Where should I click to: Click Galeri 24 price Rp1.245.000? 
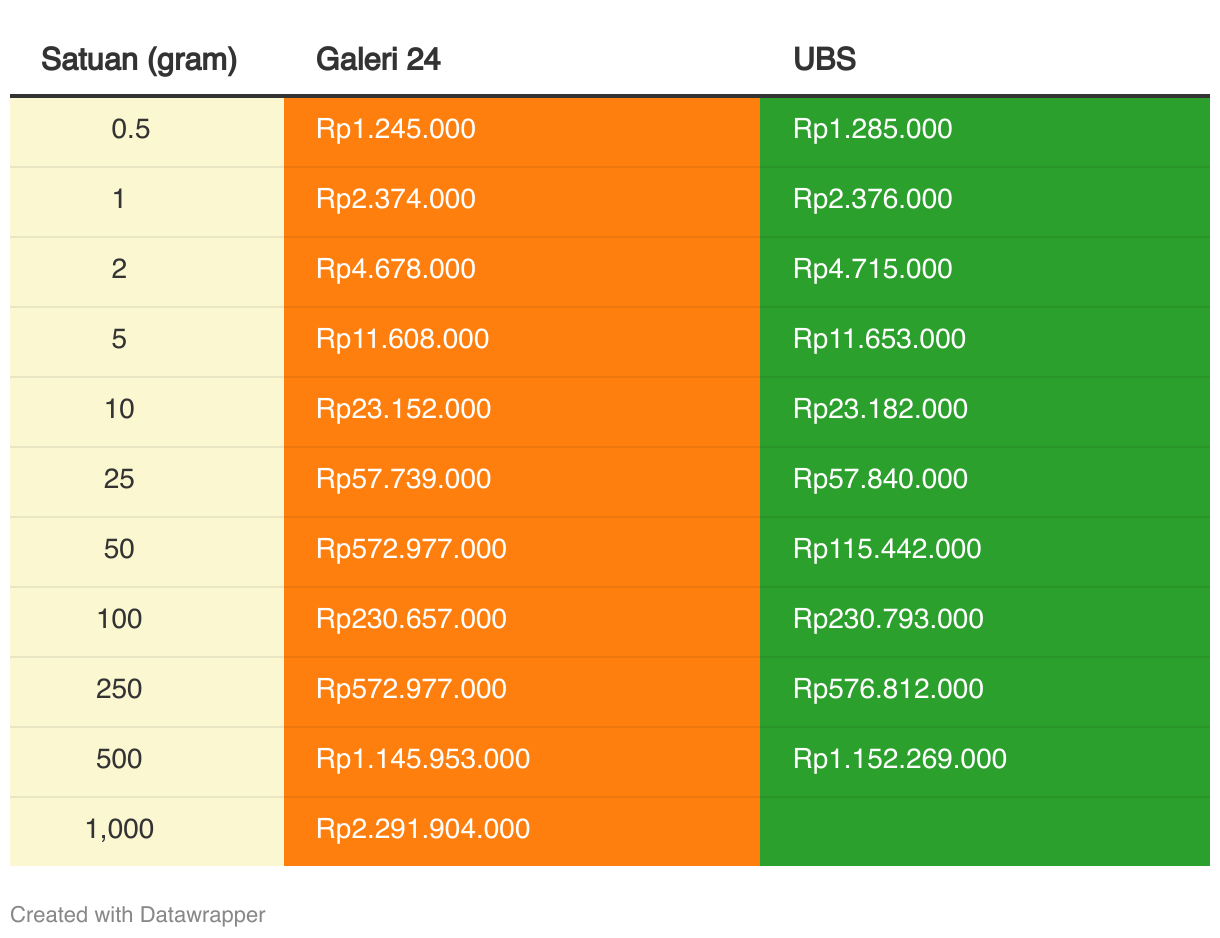click(396, 129)
